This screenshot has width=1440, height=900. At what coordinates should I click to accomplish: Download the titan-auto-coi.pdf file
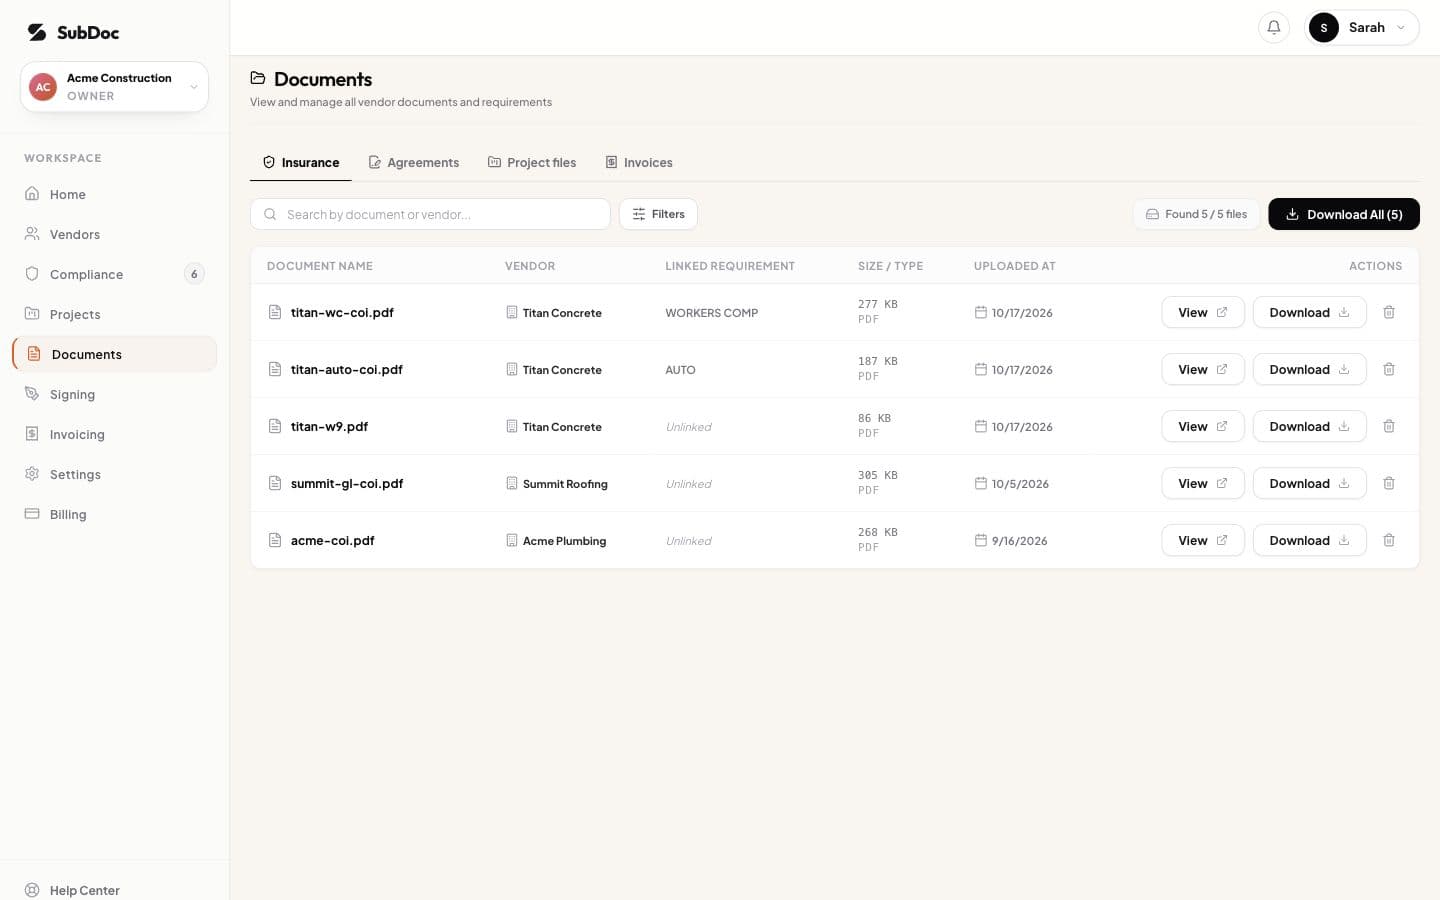click(x=1310, y=369)
